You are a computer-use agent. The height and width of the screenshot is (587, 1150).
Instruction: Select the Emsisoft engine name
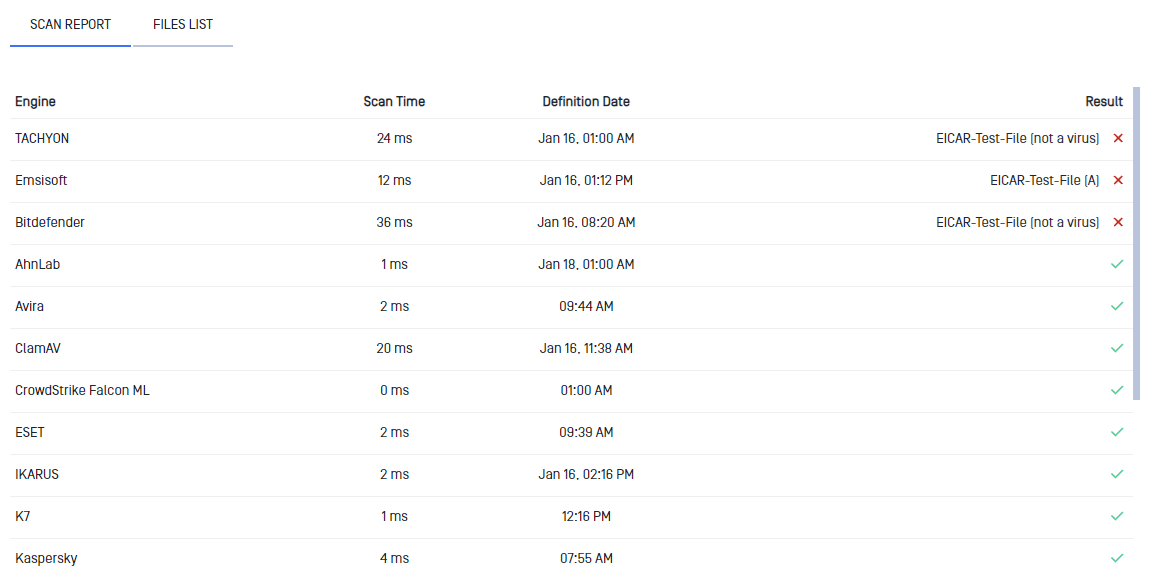coord(41,180)
